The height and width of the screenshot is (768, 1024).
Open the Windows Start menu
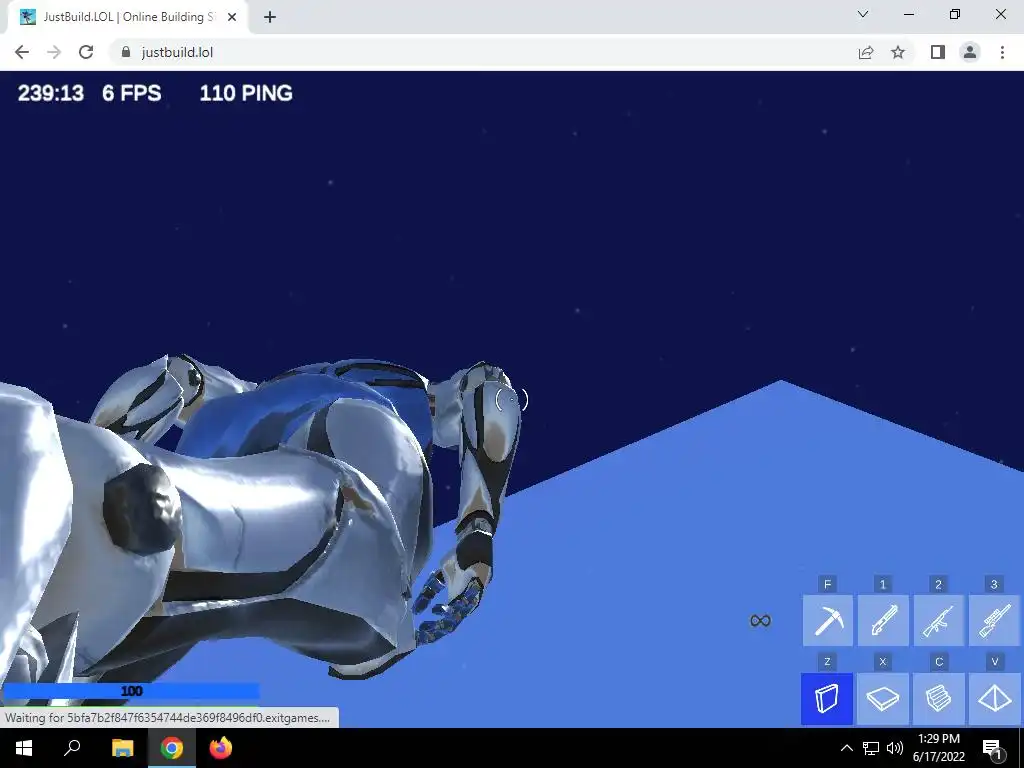coord(24,748)
